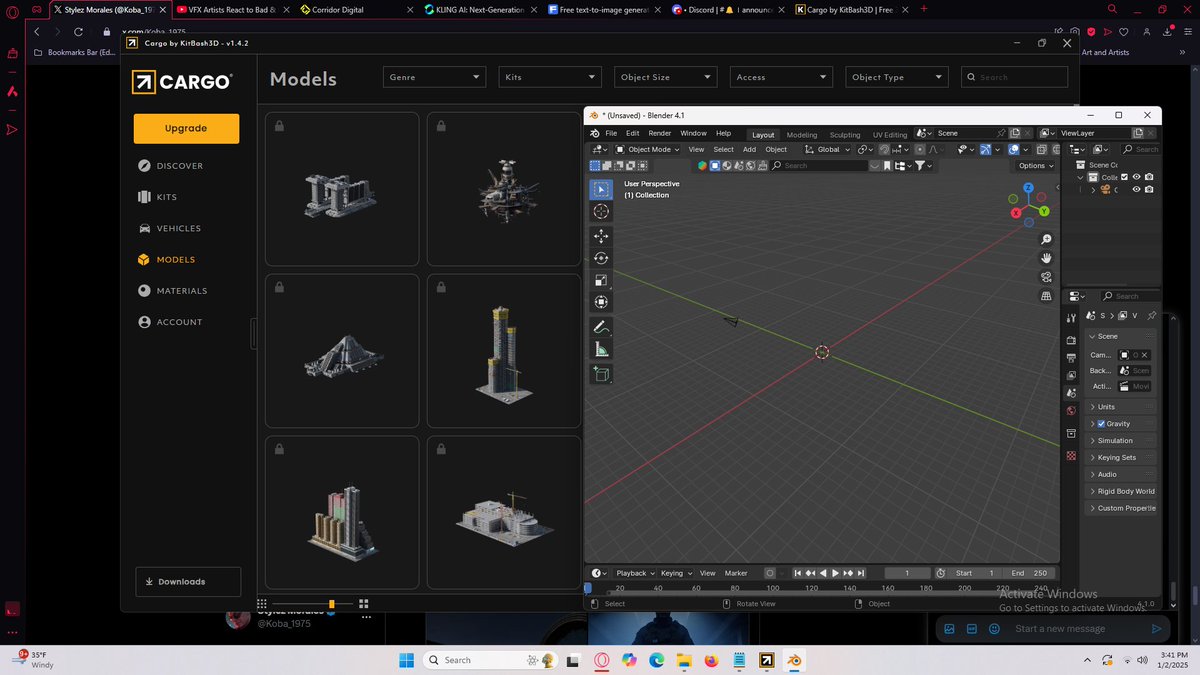Viewport: 1200px width, 675px height.
Task: Open the Object Mode dropdown
Action: coord(648,149)
